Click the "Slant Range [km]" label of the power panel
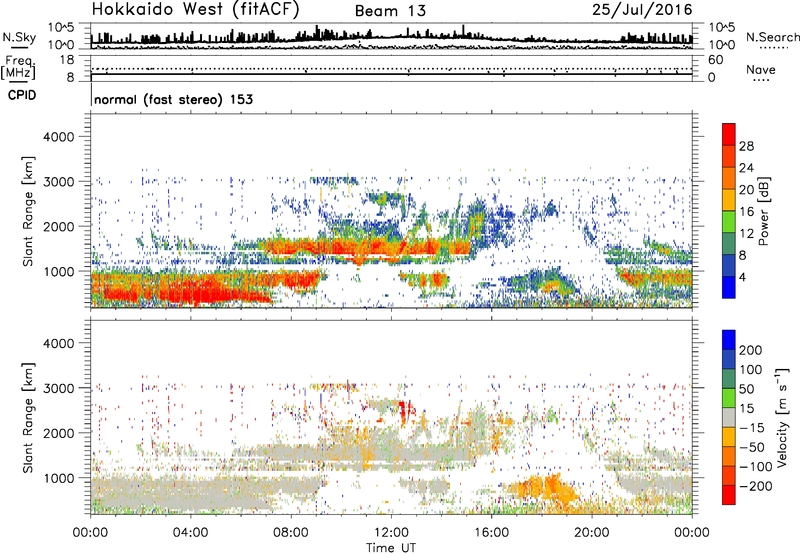Image resolution: width=800 pixels, height=554 pixels. tap(28, 211)
